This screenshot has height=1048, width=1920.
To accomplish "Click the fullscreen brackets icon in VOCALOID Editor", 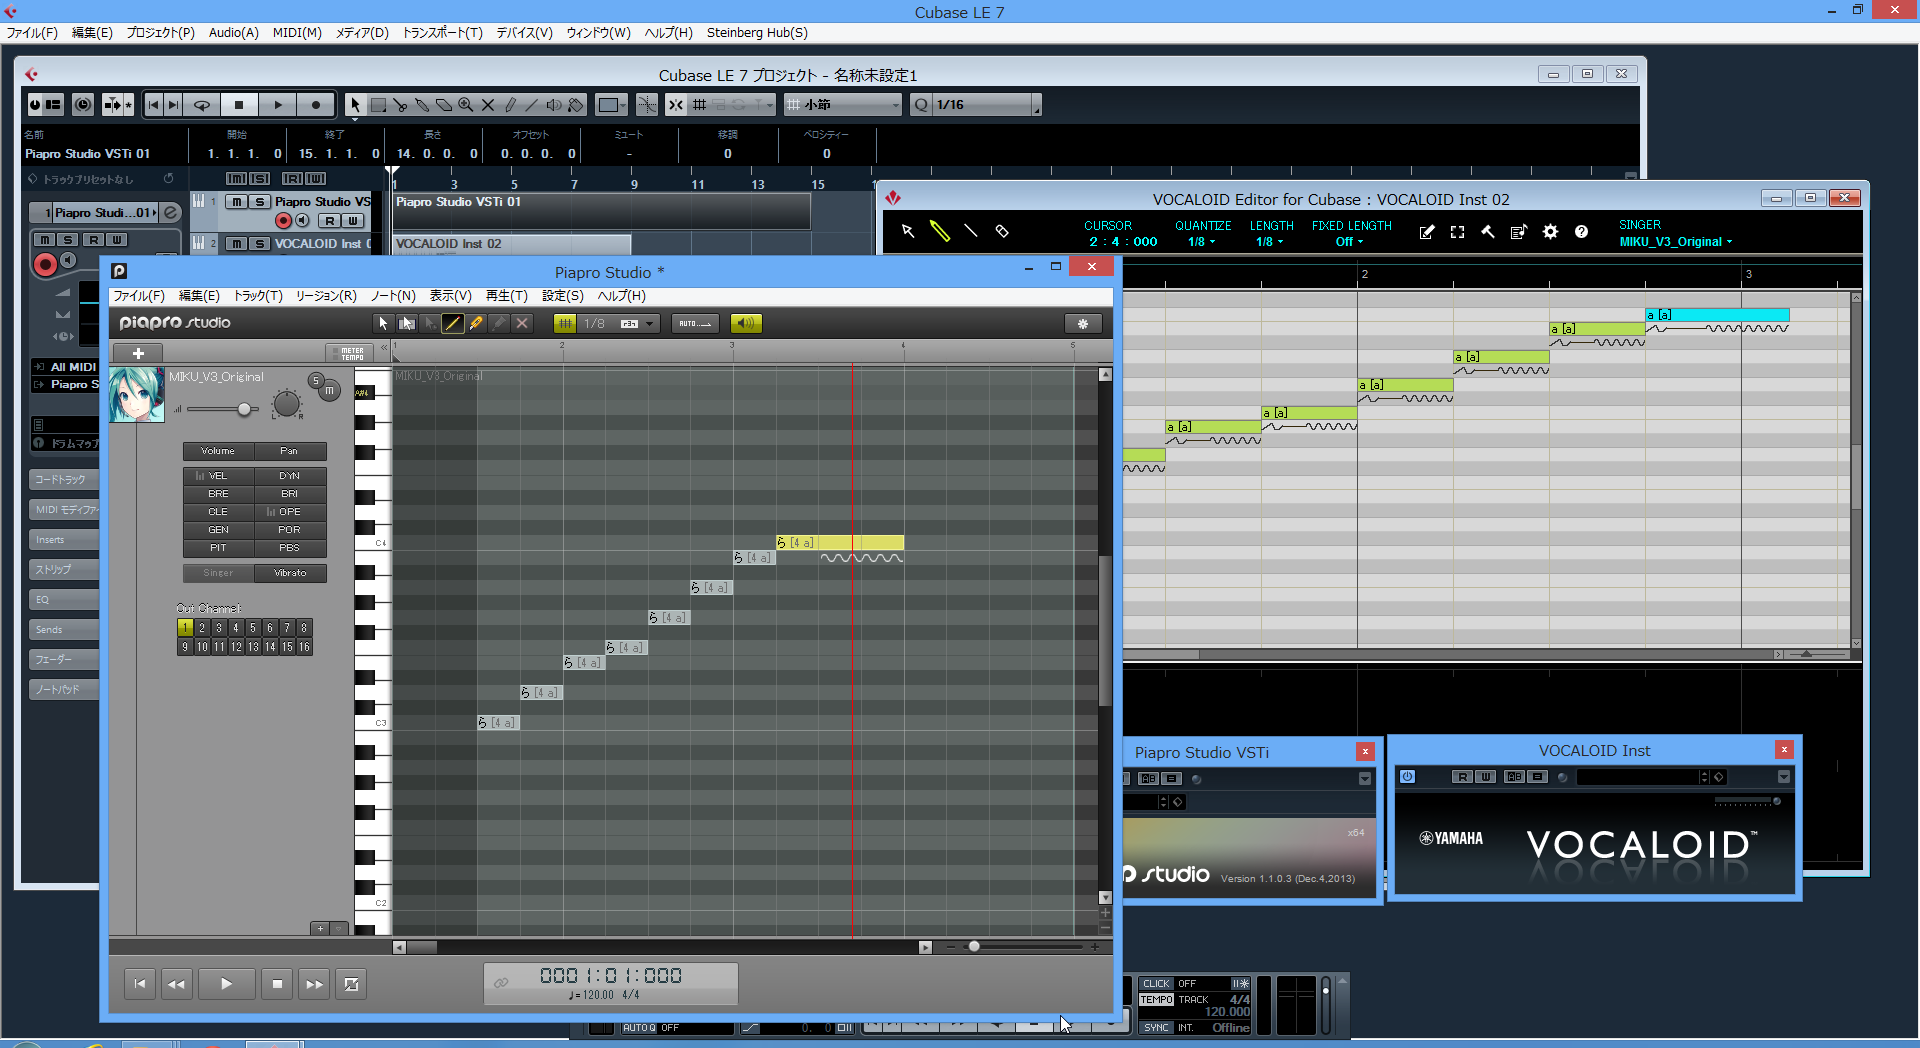I will pyautogui.click(x=1457, y=232).
